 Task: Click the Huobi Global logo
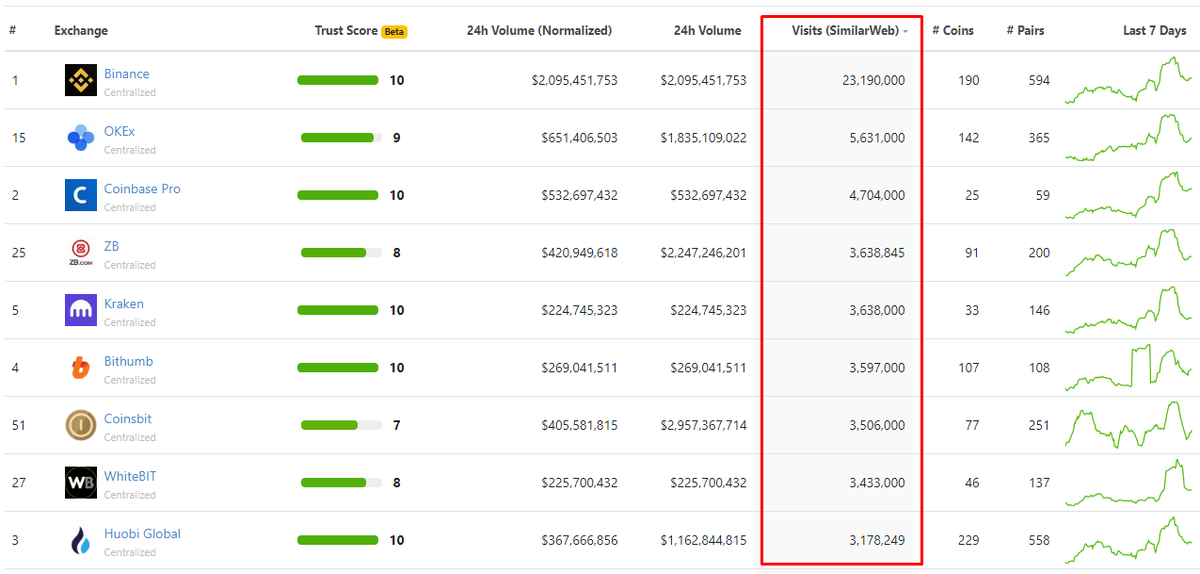point(81,541)
